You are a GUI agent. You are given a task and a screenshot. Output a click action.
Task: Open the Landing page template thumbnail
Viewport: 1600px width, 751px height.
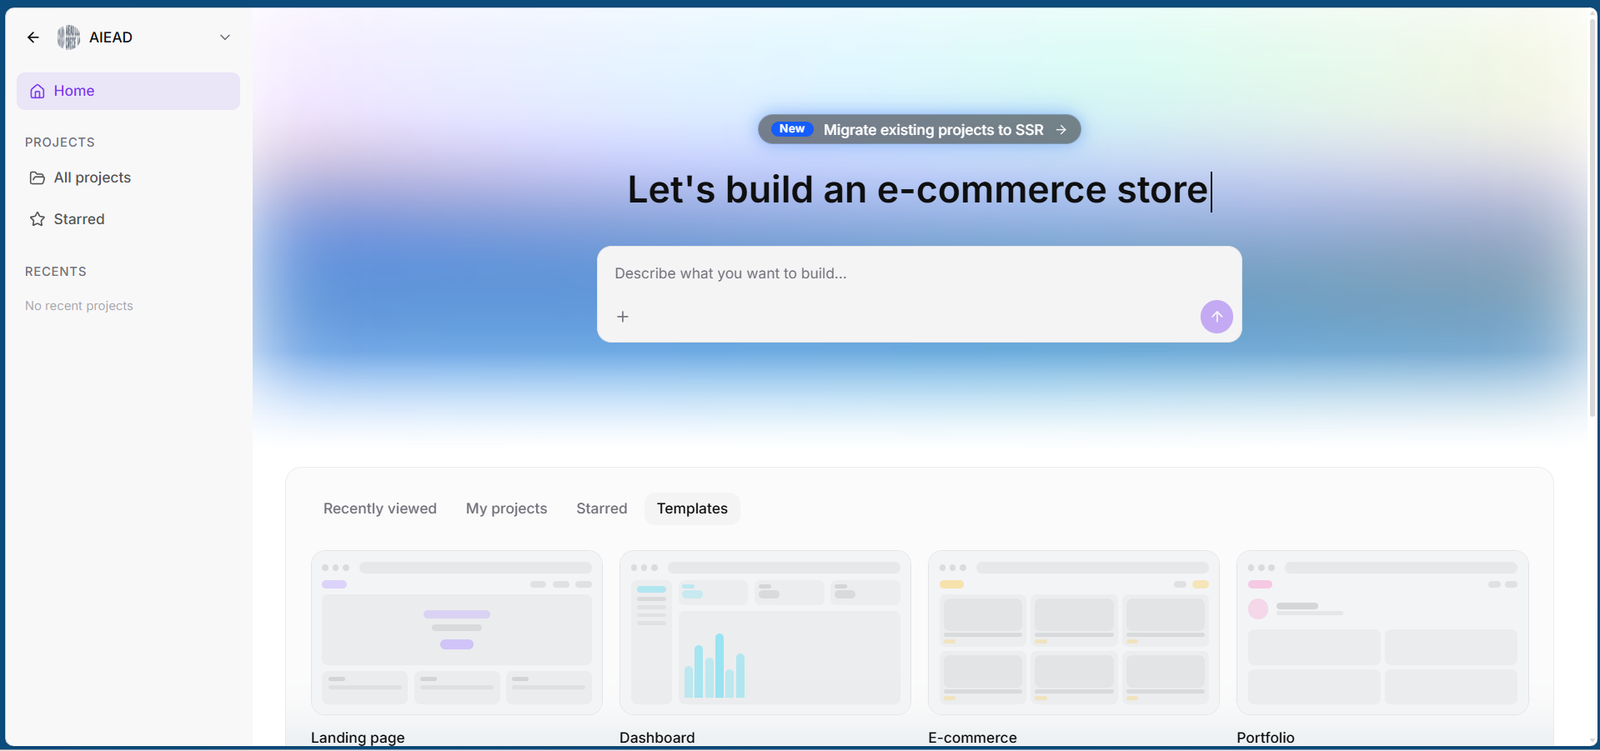click(x=457, y=633)
